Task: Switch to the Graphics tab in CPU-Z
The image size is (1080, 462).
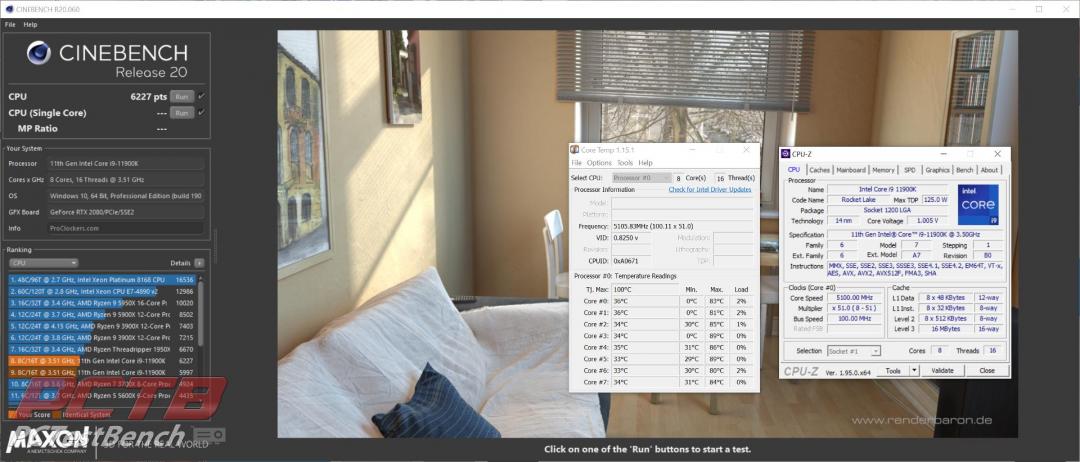Action: [x=937, y=170]
